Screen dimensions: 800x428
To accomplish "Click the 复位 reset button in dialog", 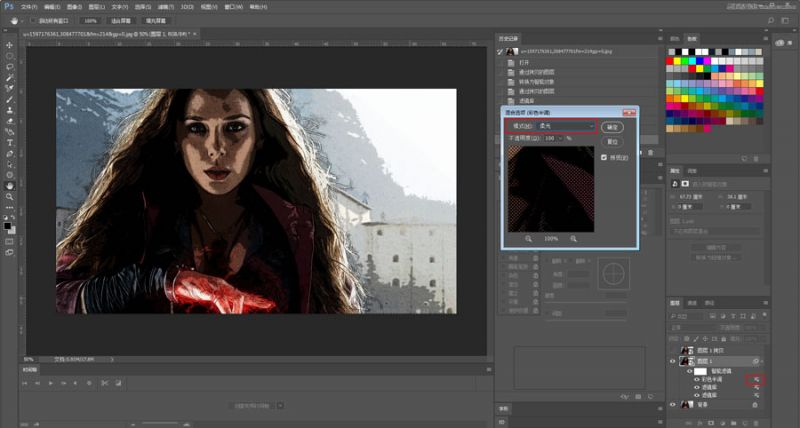I will click(613, 142).
